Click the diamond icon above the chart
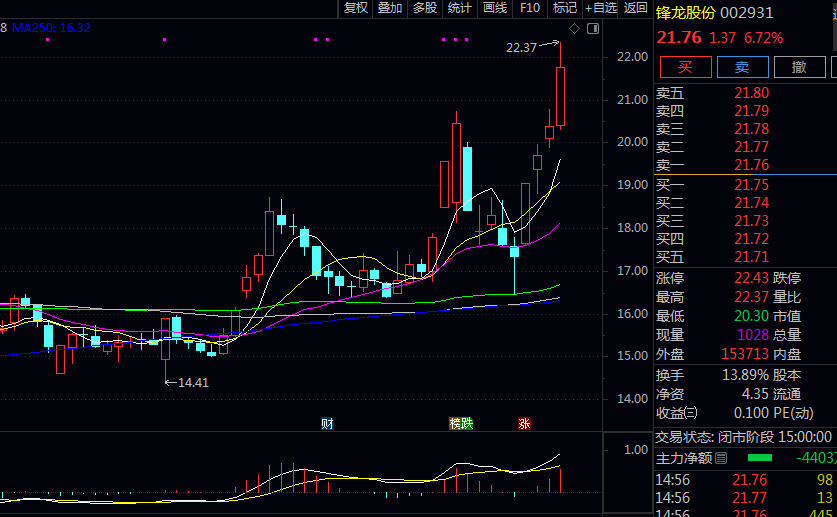 point(573,27)
